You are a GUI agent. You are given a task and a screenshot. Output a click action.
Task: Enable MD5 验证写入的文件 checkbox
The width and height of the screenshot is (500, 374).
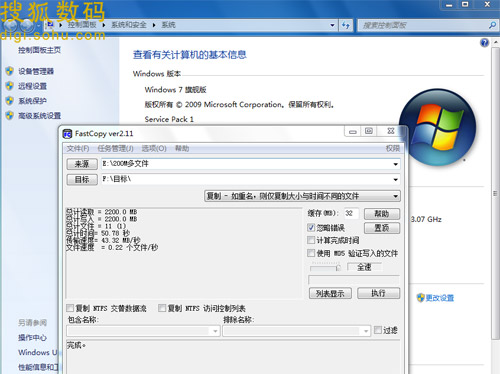pos(311,253)
